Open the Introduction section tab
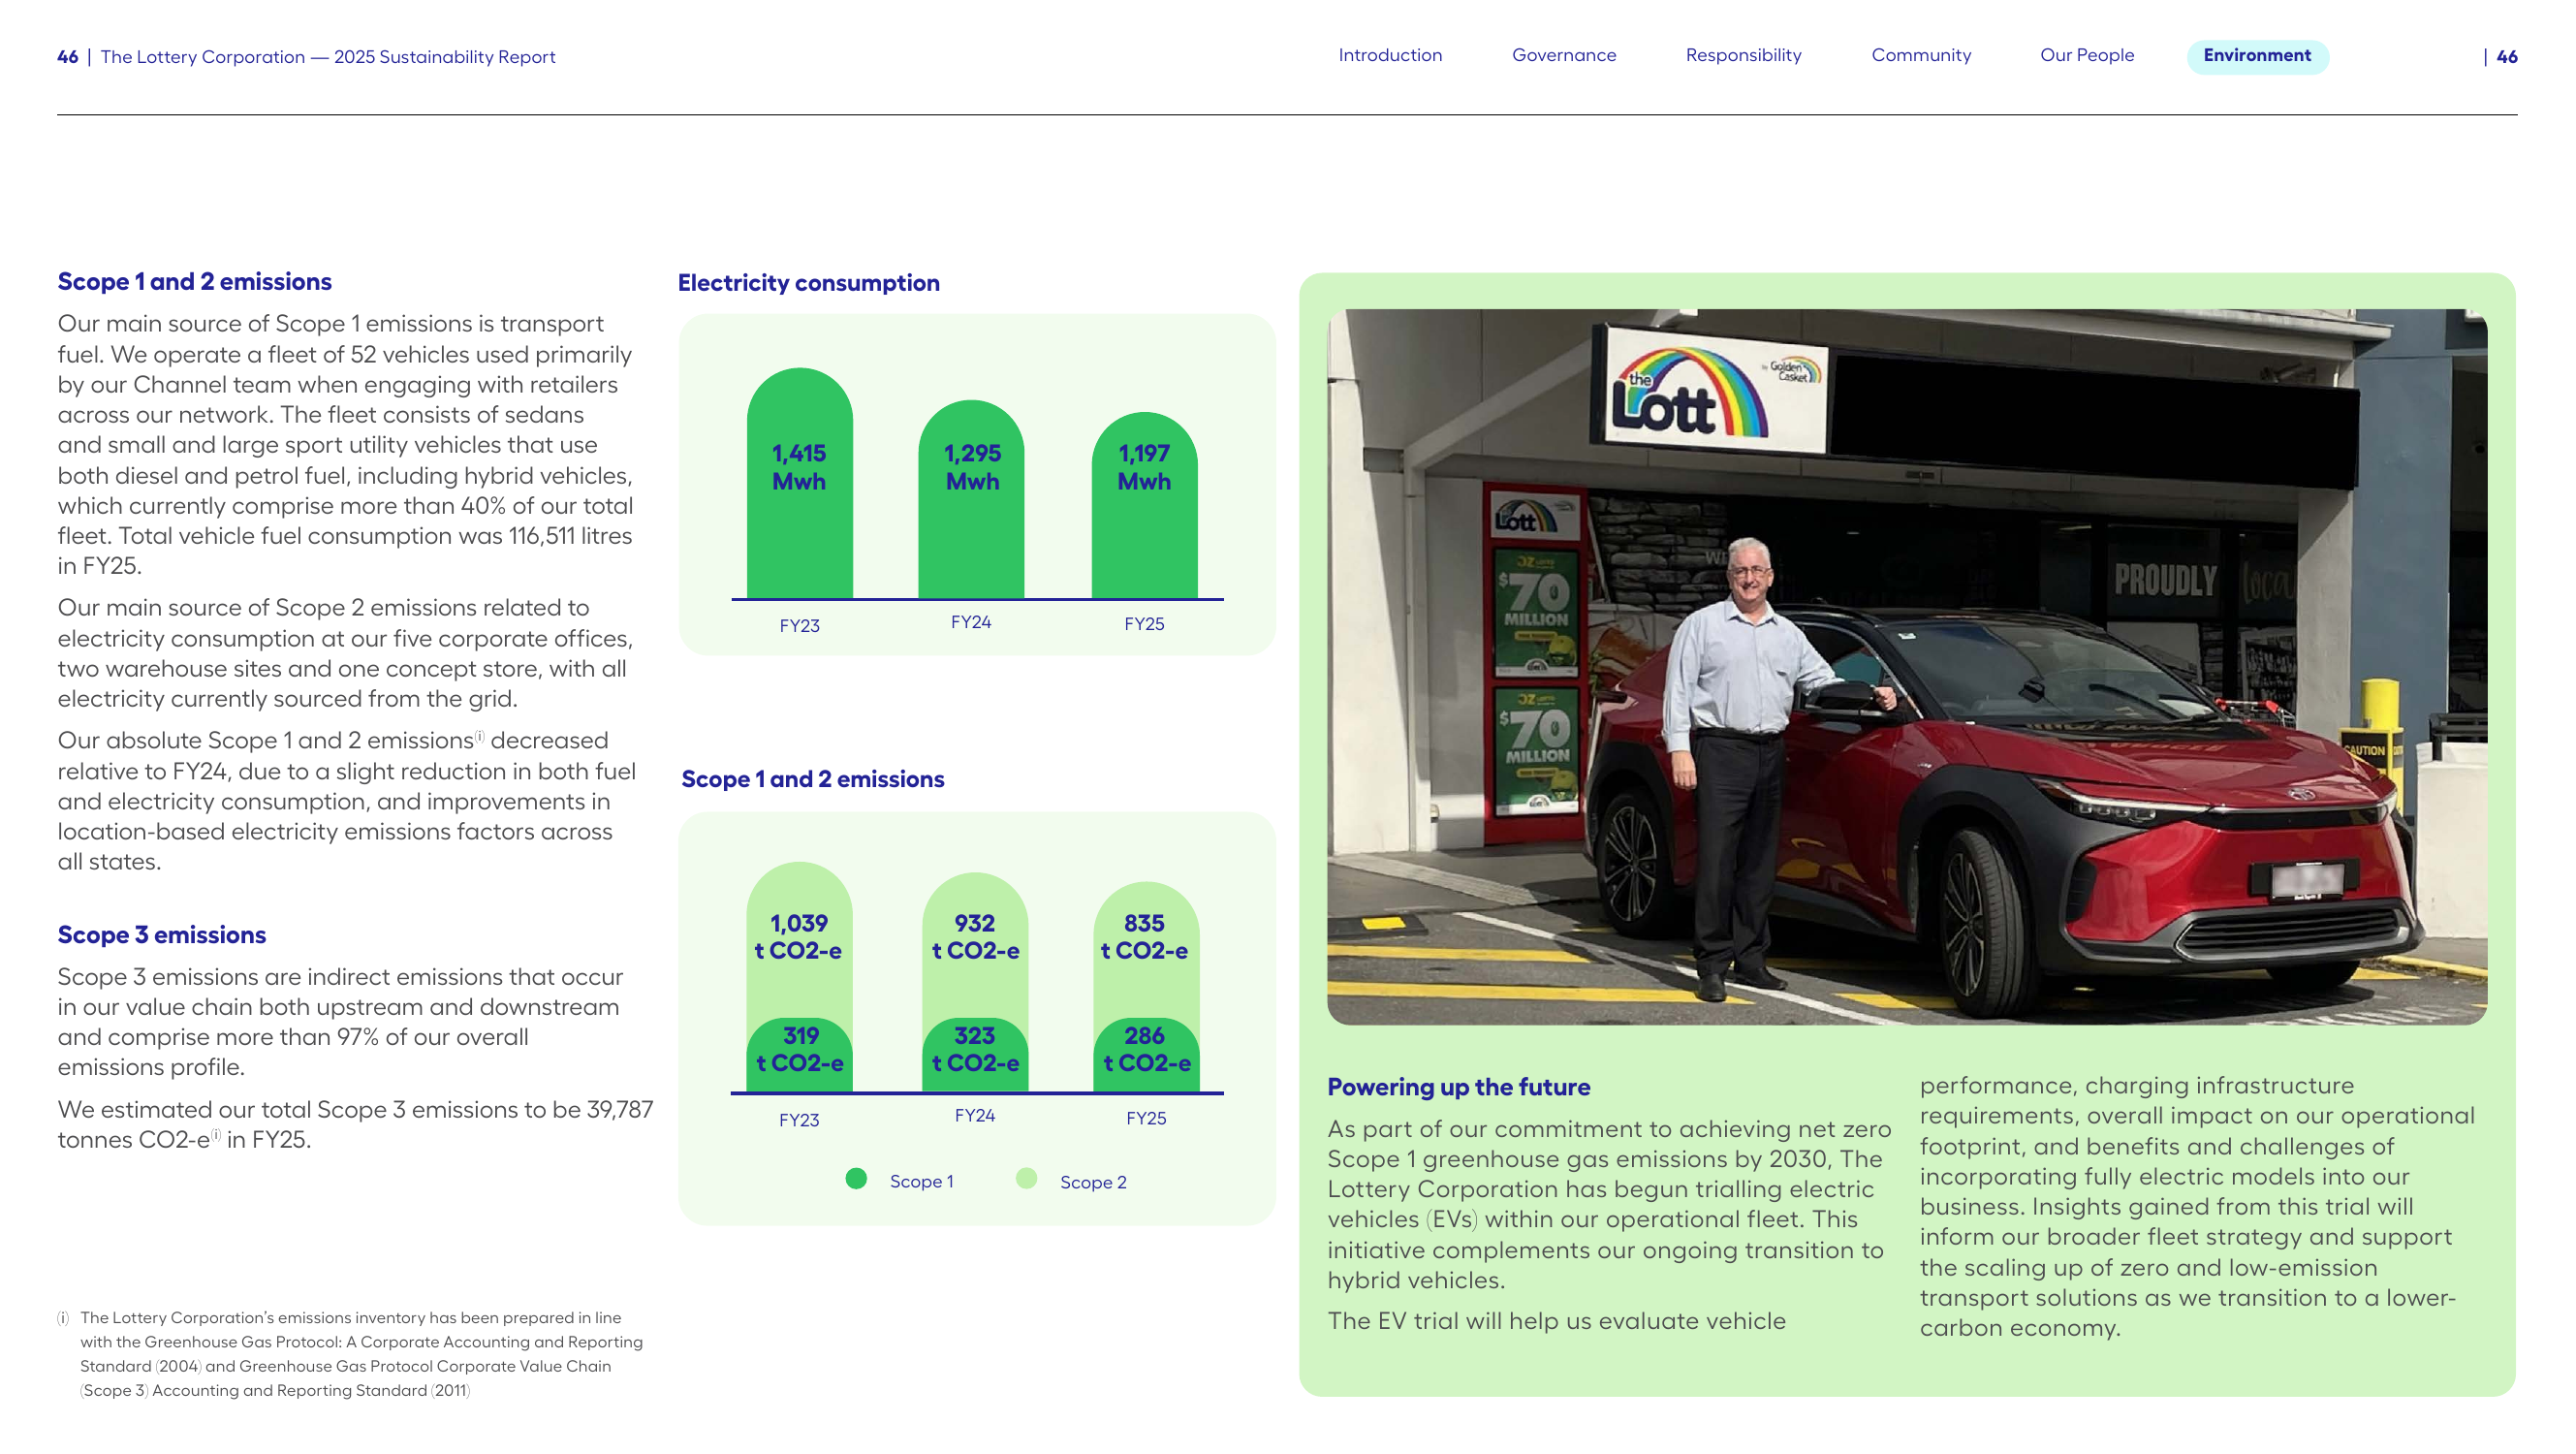The height and width of the screenshot is (1454, 2576). [x=1390, y=55]
